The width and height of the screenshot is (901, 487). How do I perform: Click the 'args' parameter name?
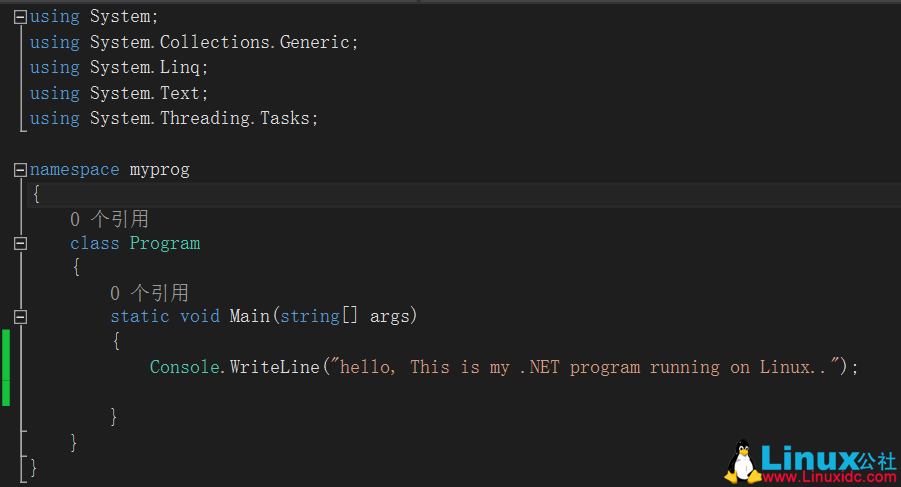390,317
